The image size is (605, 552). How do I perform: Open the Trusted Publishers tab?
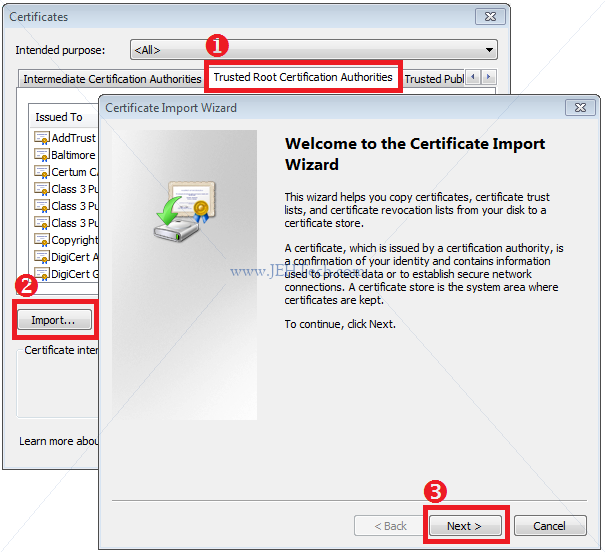point(434,79)
